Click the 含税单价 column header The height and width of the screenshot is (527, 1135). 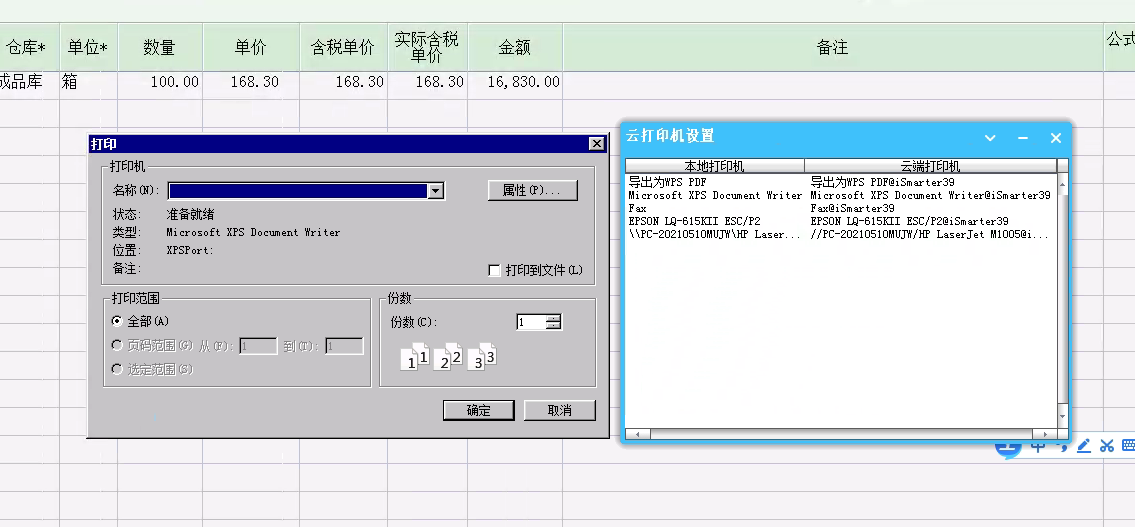(x=343, y=48)
